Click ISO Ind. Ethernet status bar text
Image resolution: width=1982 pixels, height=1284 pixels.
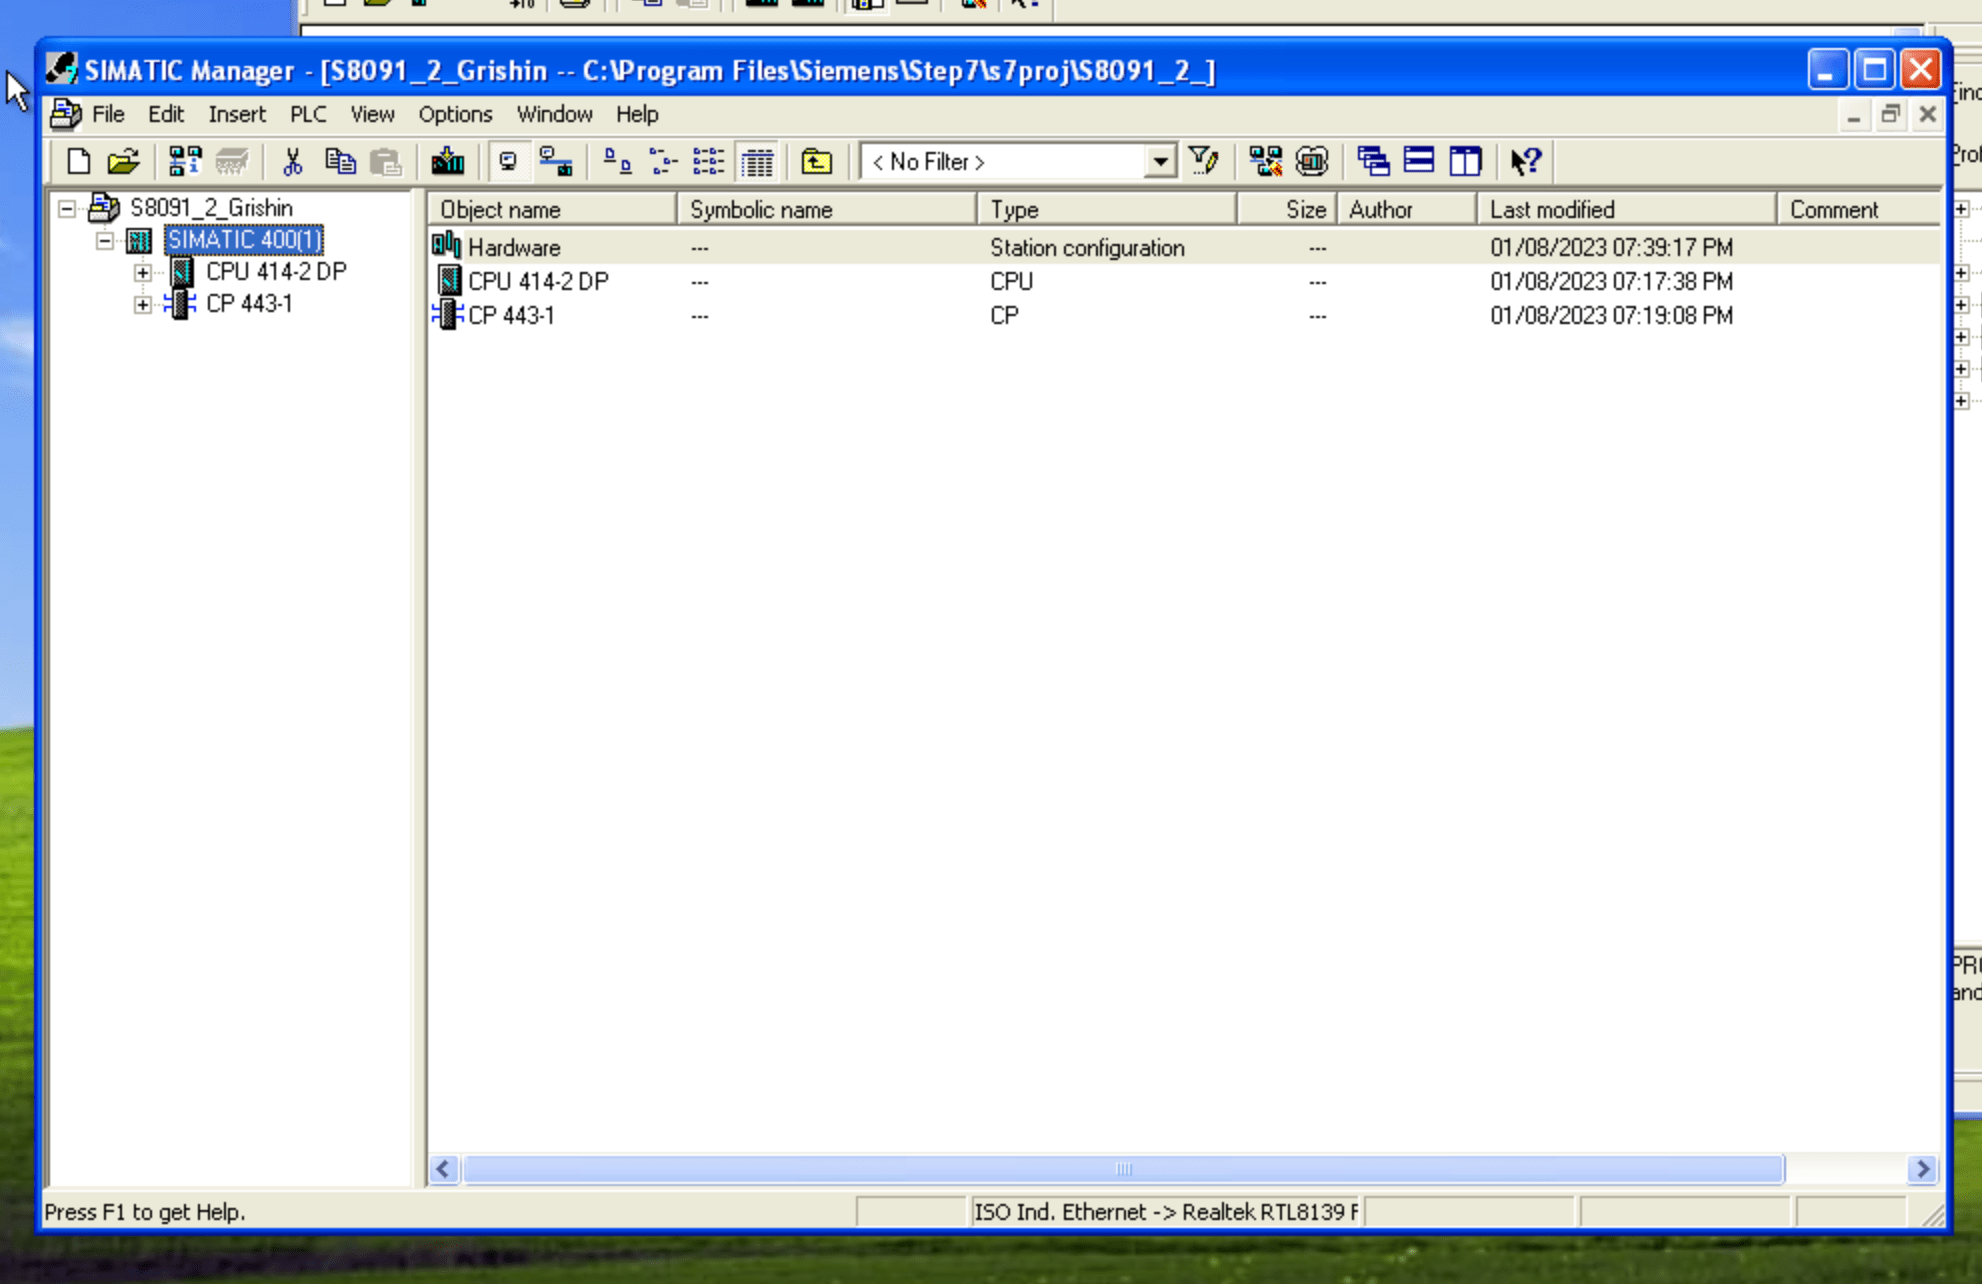(1165, 1212)
